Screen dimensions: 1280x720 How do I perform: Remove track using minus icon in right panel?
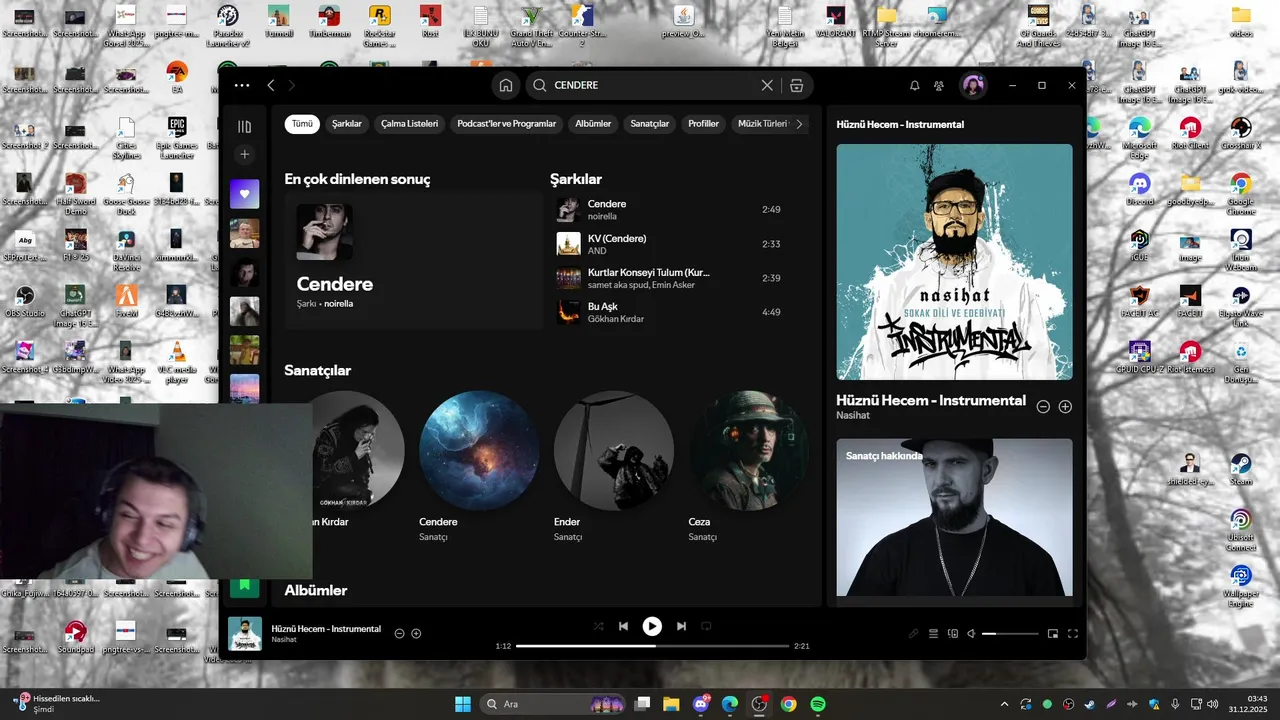point(1043,407)
